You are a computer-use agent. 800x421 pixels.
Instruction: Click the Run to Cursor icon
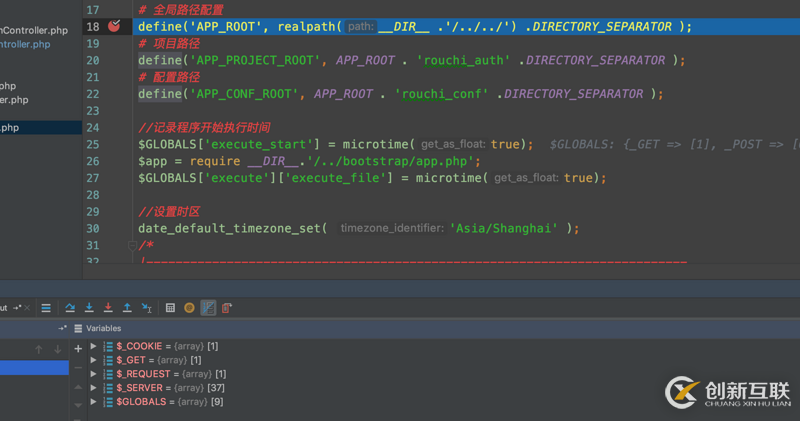[x=146, y=308]
